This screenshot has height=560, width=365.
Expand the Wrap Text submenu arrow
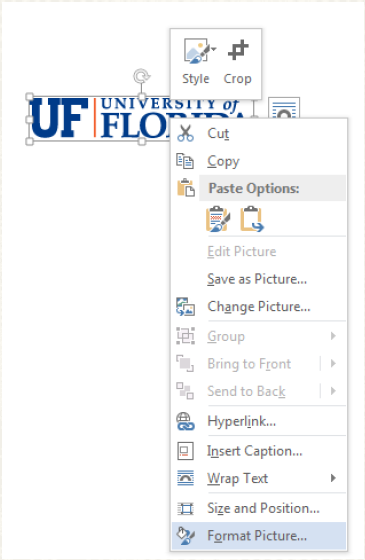pyautogui.click(x=333, y=478)
